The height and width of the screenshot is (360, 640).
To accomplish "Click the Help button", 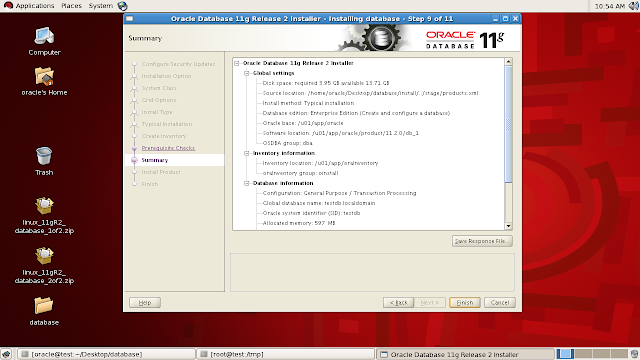I will coord(145,302).
